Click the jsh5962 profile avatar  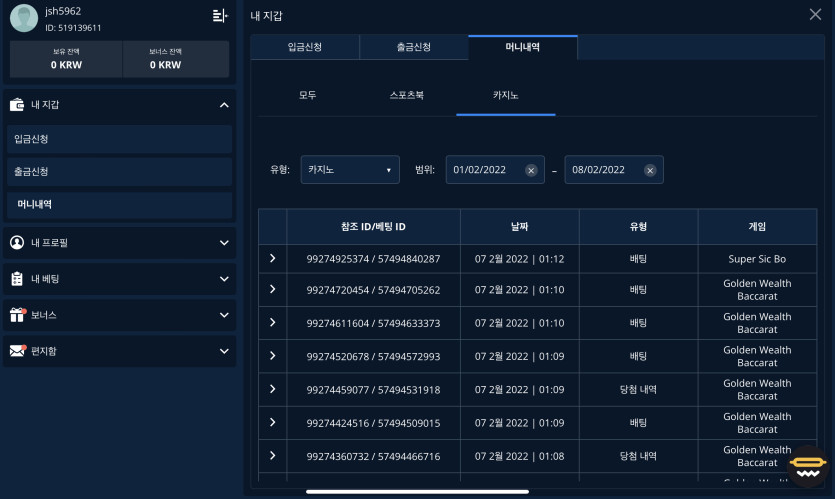24,18
